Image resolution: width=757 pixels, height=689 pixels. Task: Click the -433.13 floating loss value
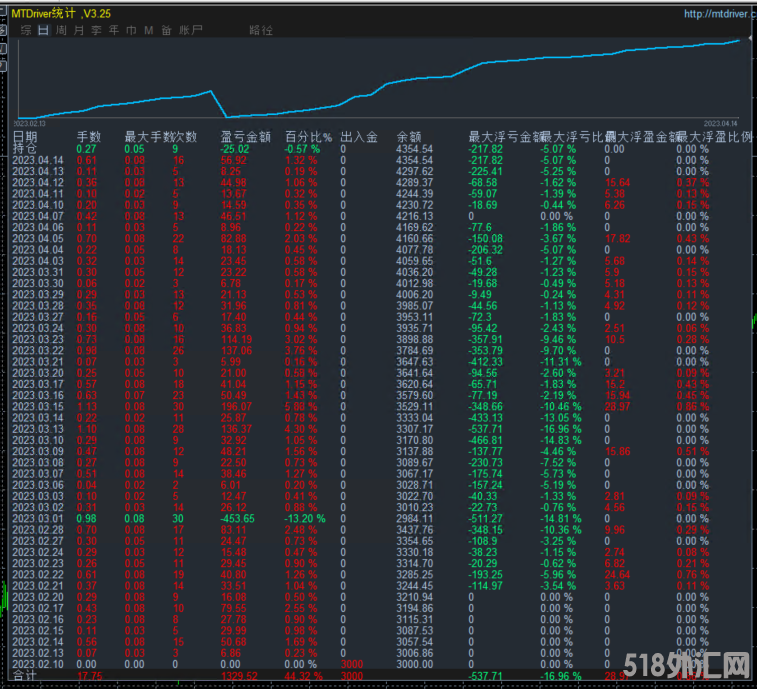pyautogui.click(x=485, y=418)
